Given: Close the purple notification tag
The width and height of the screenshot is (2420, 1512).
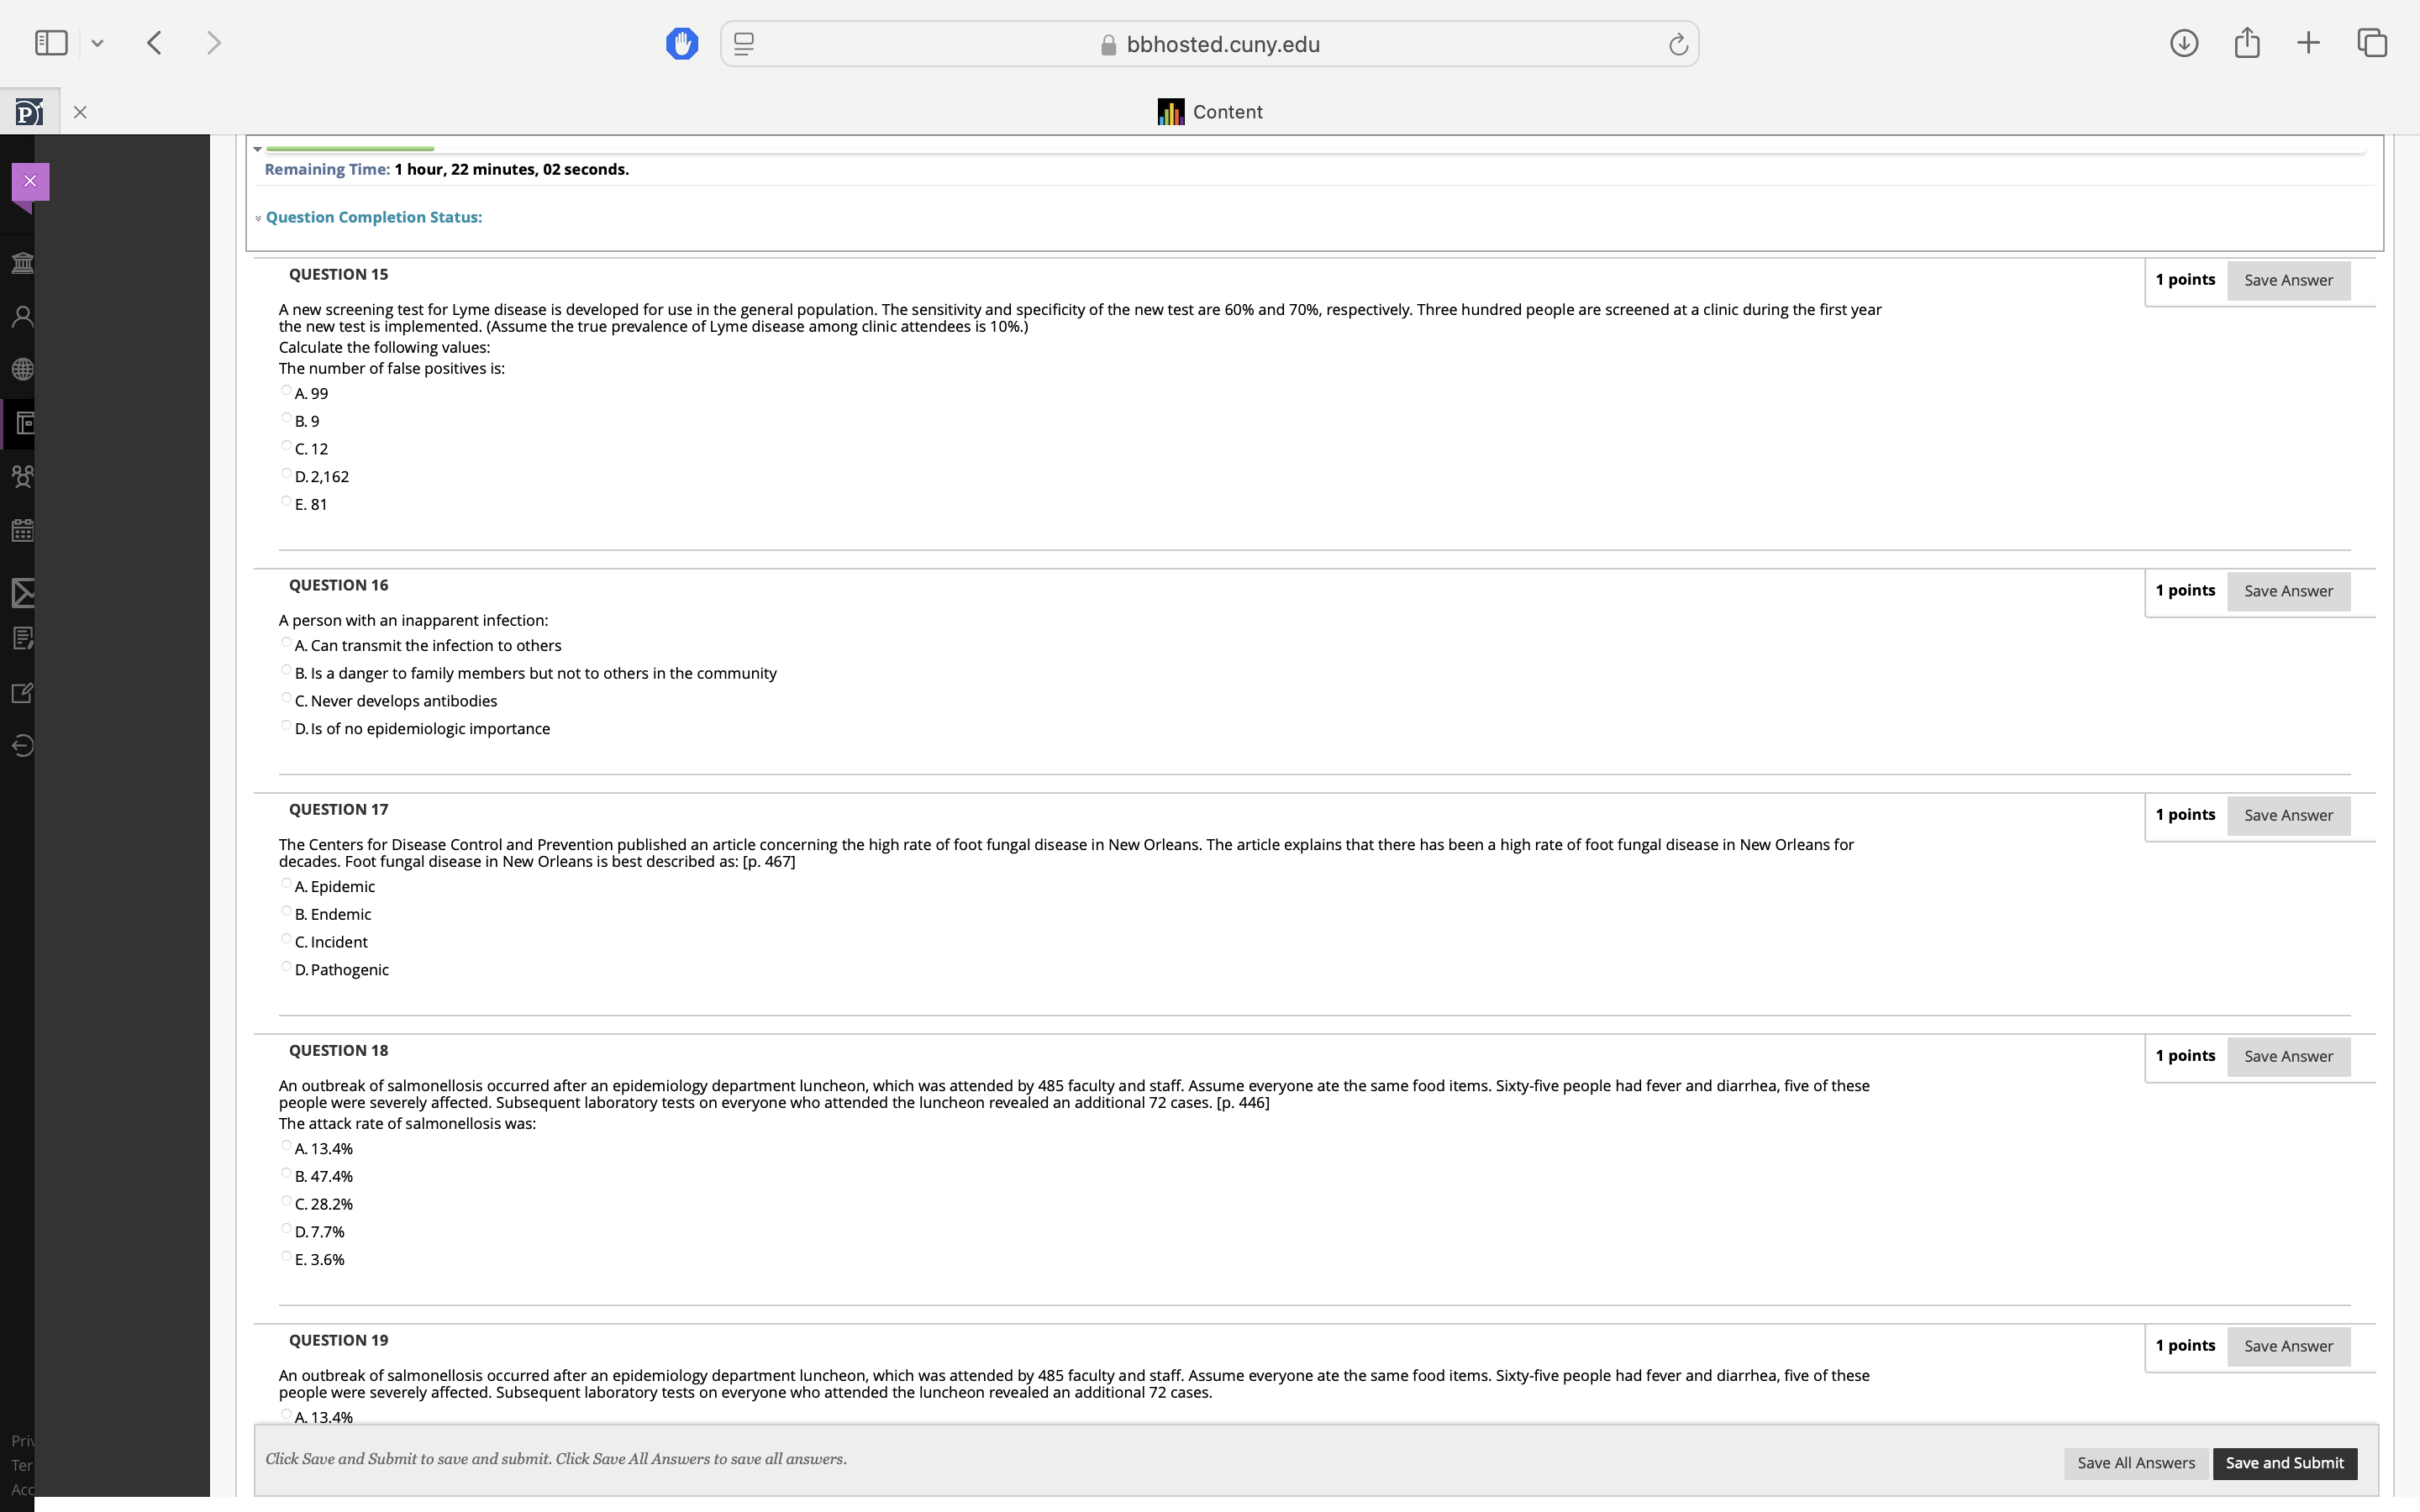Looking at the screenshot, I should tap(29, 181).
